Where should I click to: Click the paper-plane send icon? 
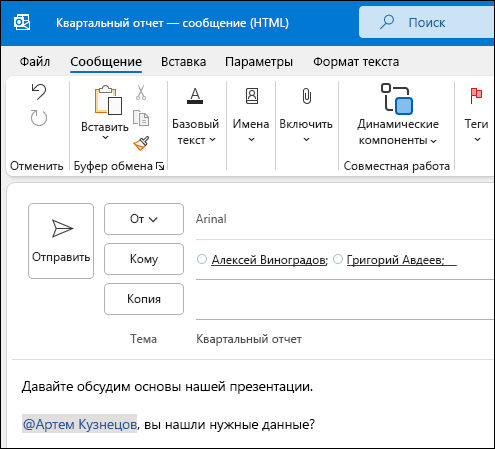pyautogui.click(x=62, y=228)
